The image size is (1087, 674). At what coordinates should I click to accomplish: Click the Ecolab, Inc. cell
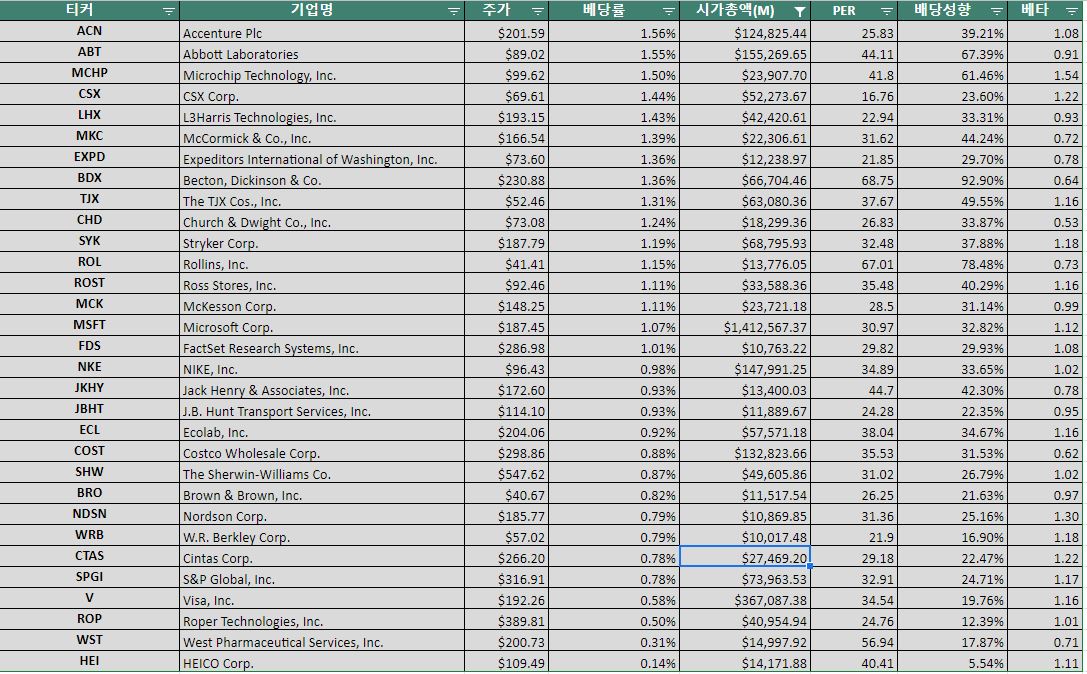[x=322, y=431]
